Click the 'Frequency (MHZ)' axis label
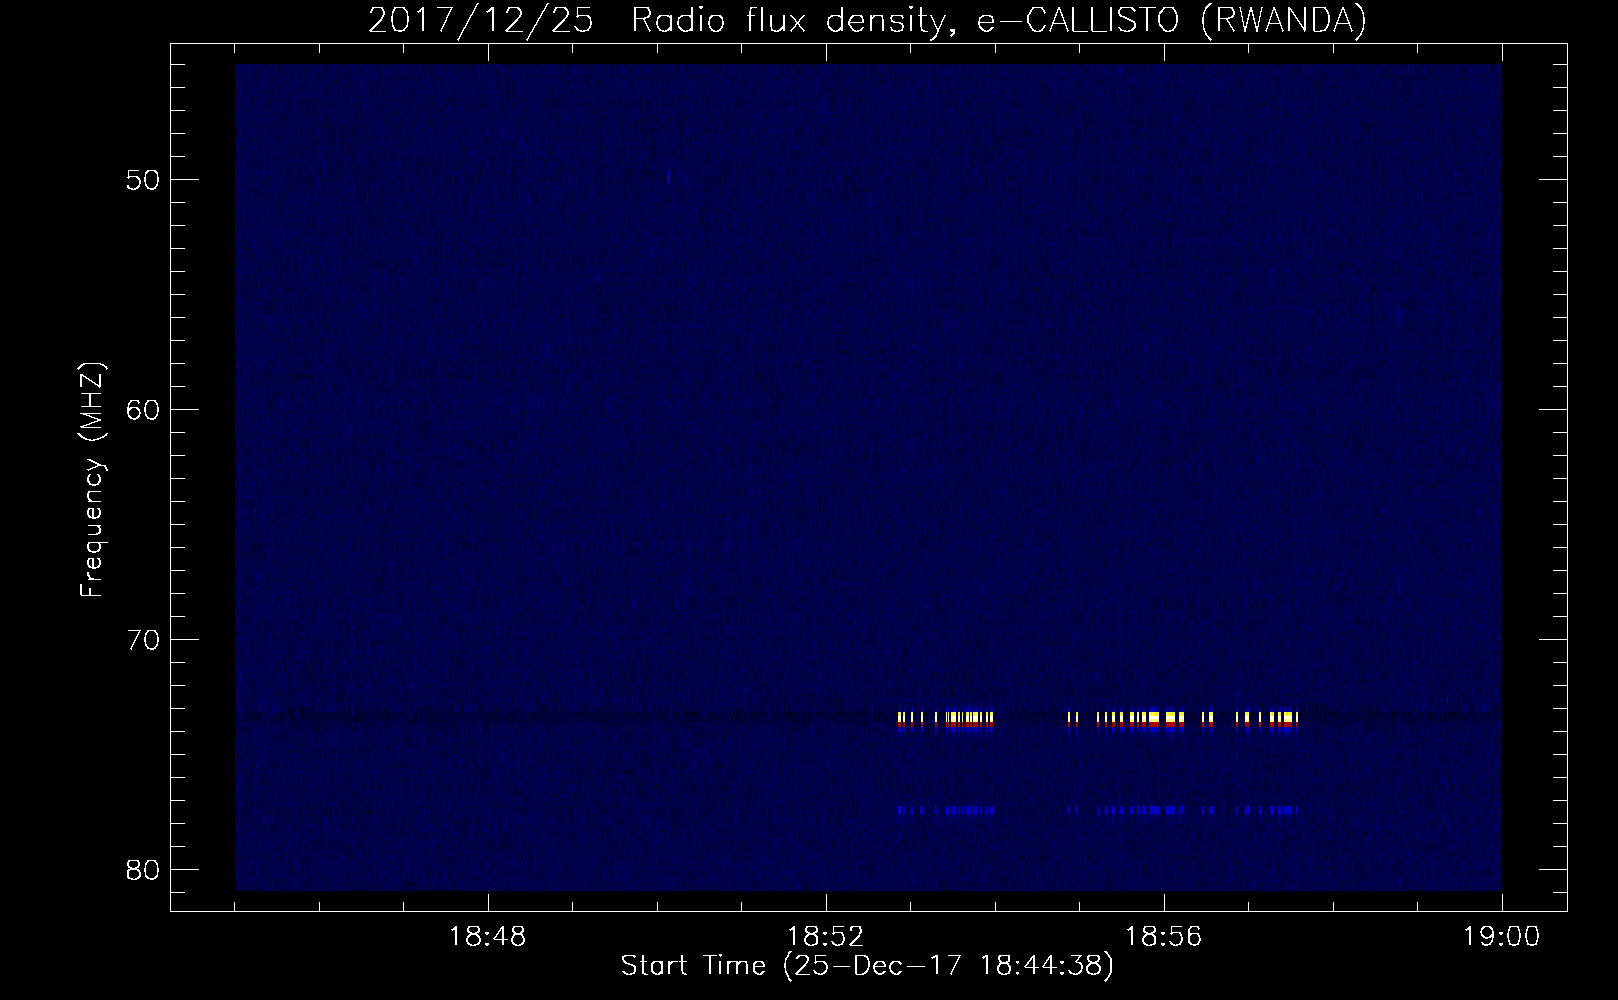The height and width of the screenshot is (1000, 1618). coord(93,480)
